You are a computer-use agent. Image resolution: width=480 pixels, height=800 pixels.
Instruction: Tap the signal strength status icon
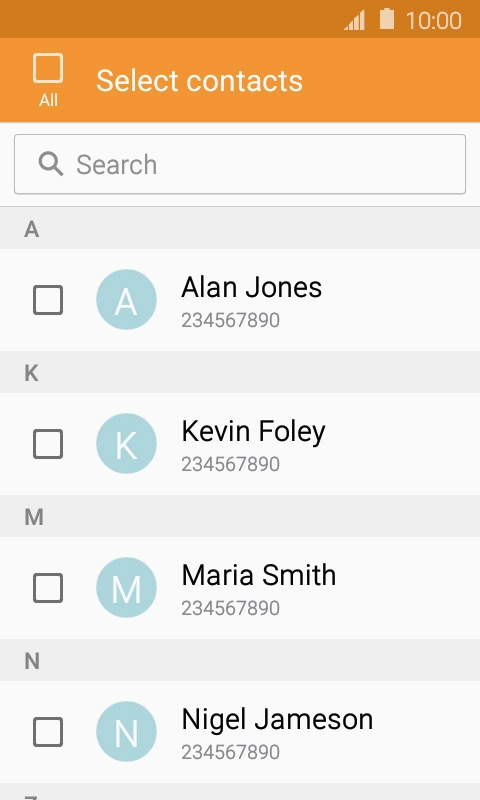pos(355,20)
